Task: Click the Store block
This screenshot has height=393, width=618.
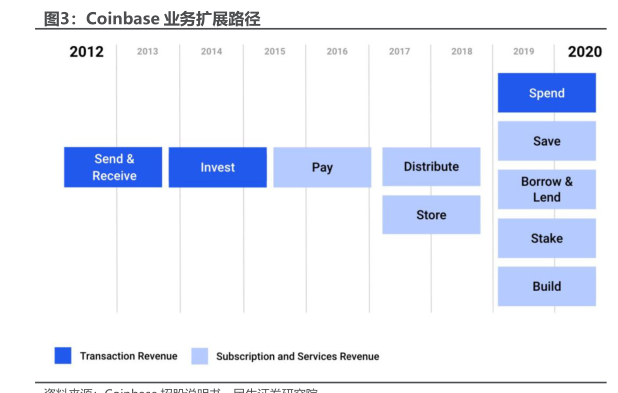Action: tap(431, 215)
